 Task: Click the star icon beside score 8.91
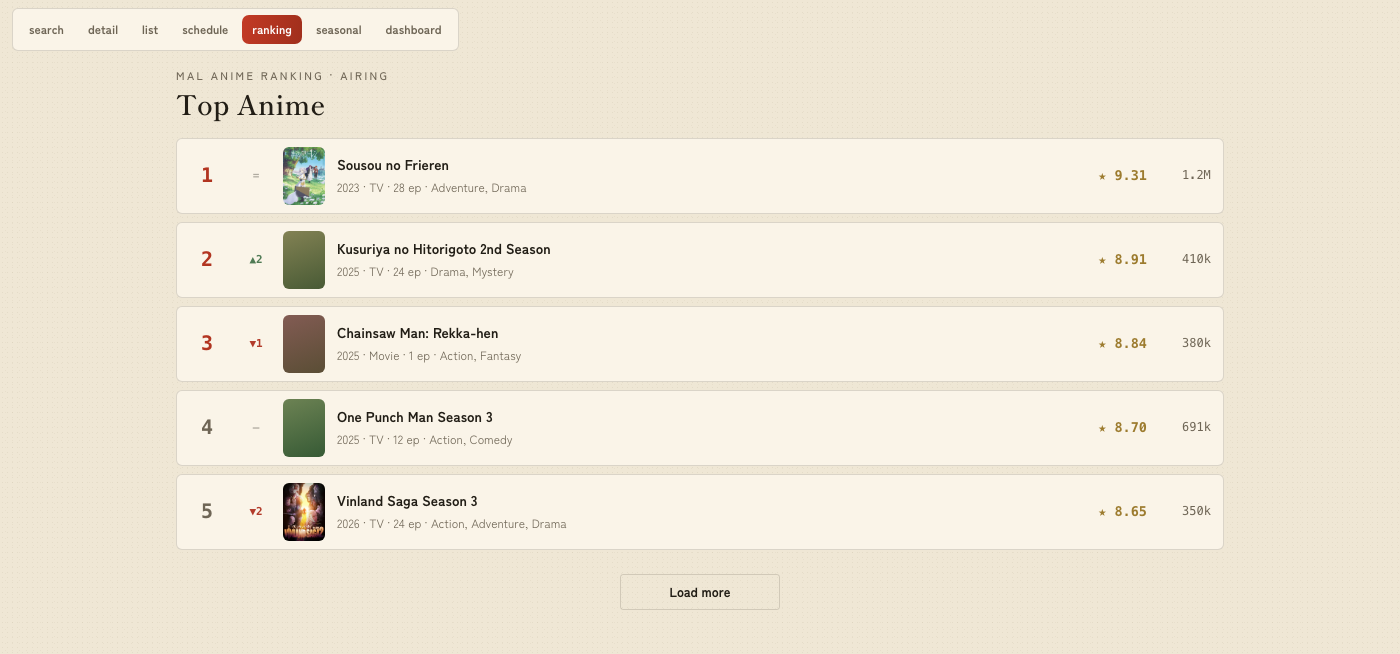tap(1102, 260)
